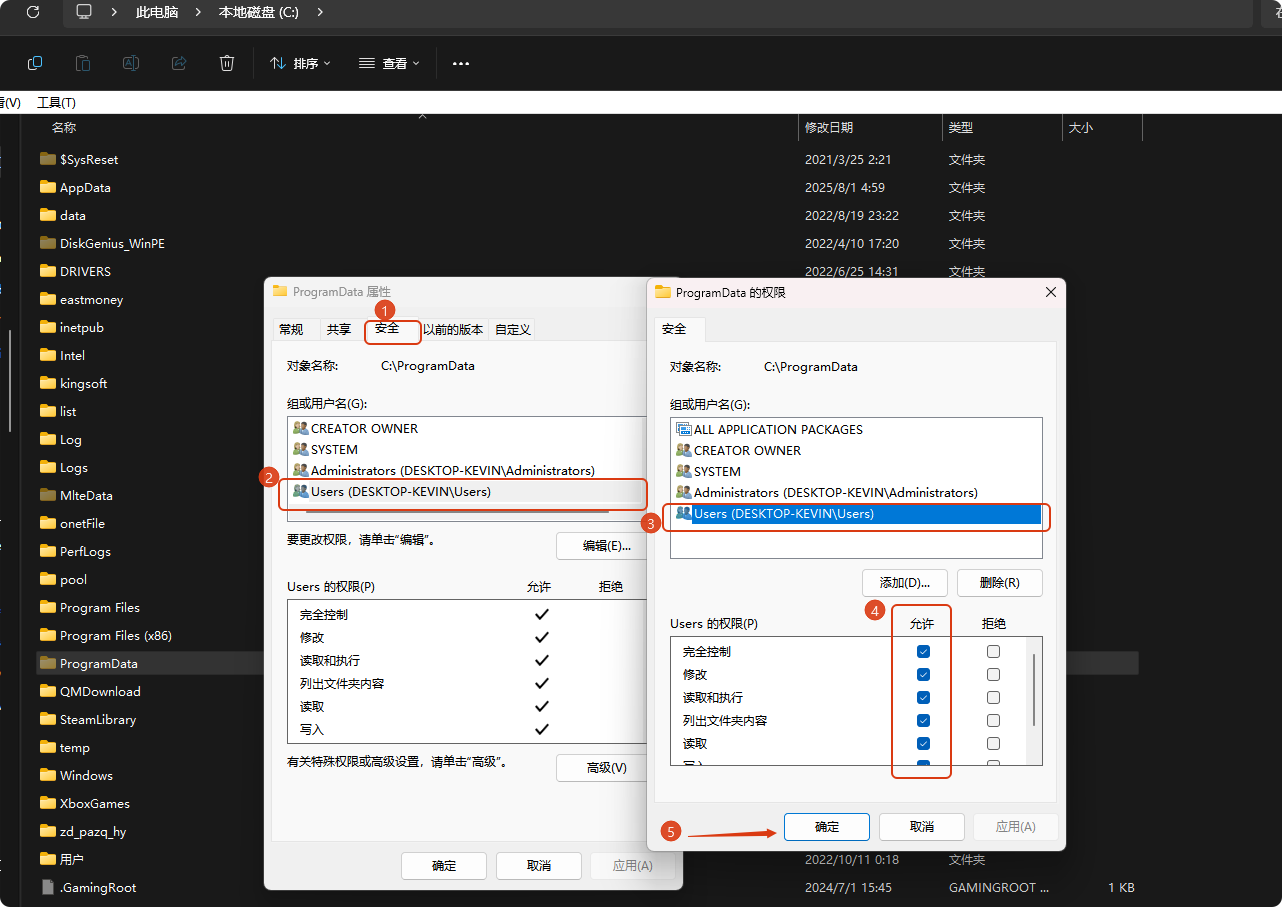Click the eastmoney folder icon
This screenshot has height=907, width=1282.
(47, 299)
